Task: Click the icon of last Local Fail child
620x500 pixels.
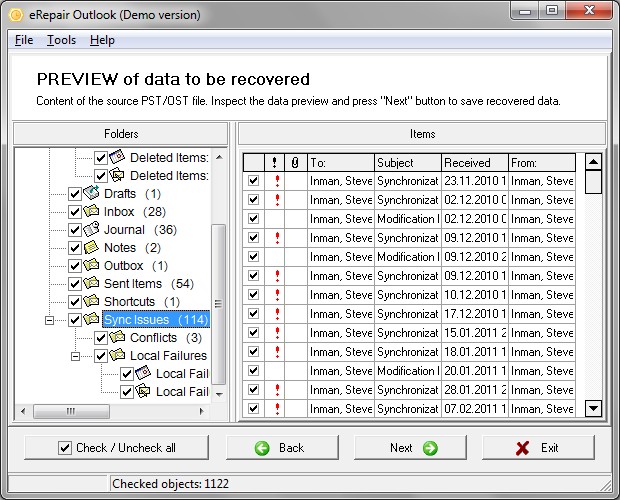Action: coord(143,391)
